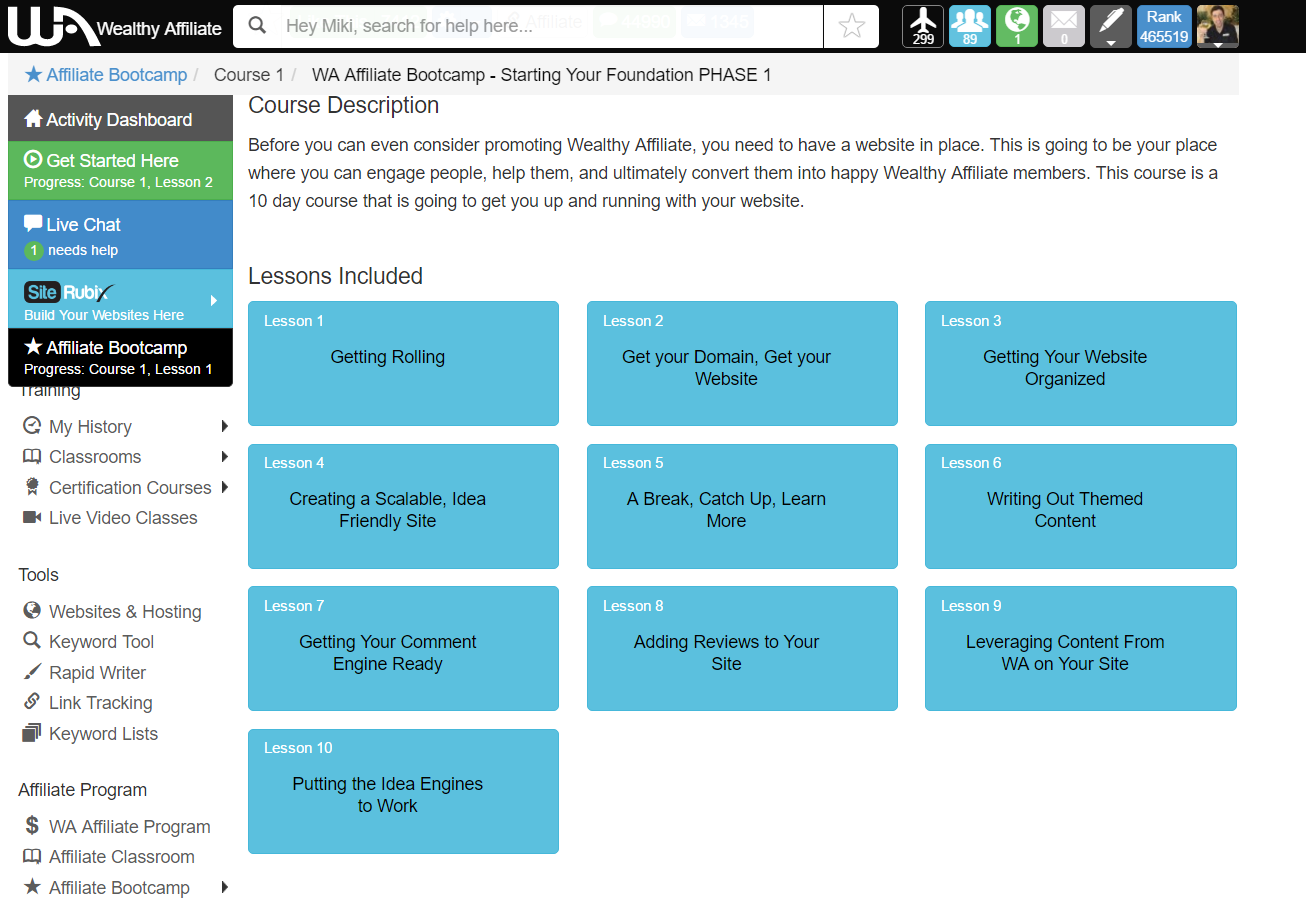Click the Affiliate Classroom book icon
The height and width of the screenshot is (901, 1306).
point(32,856)
